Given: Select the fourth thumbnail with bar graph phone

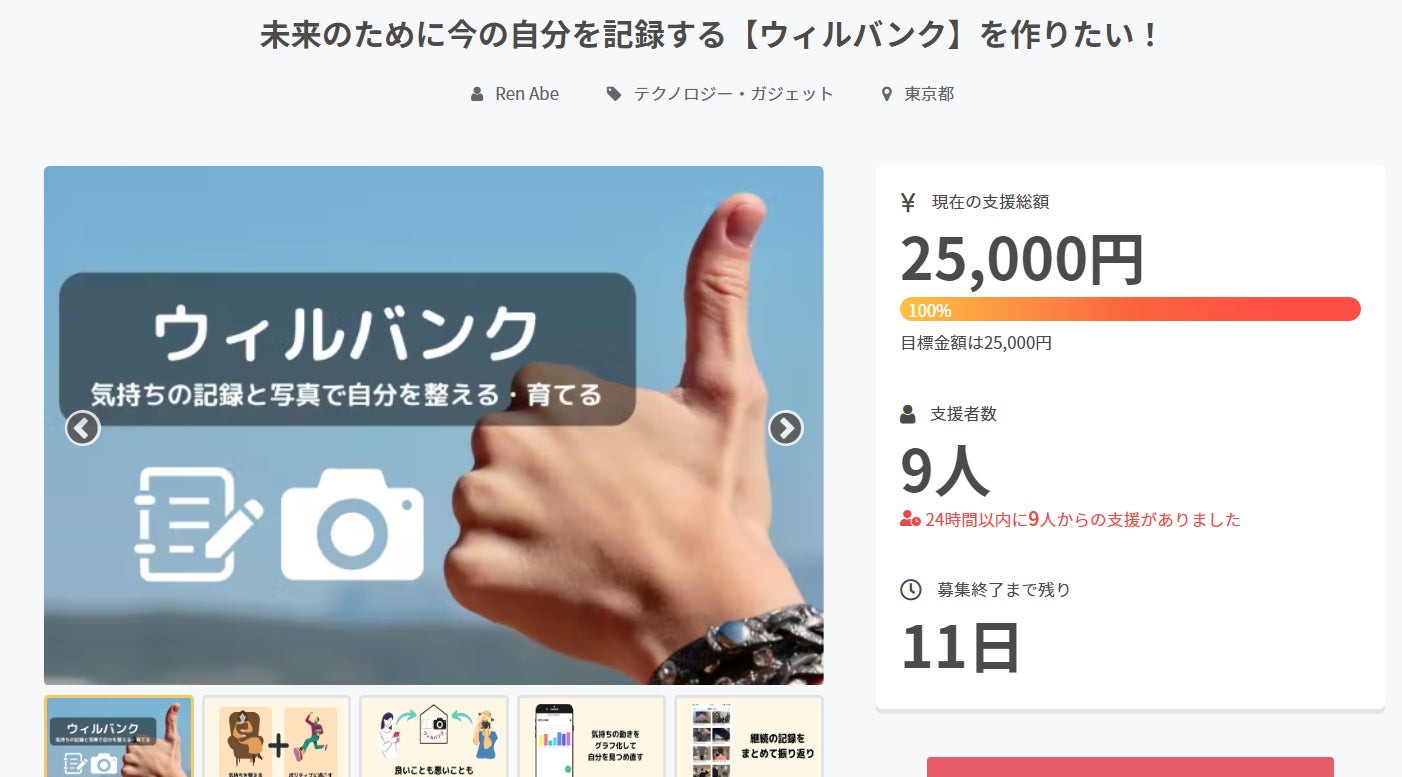Looking at the screenshot, I should tap(591, 737).
